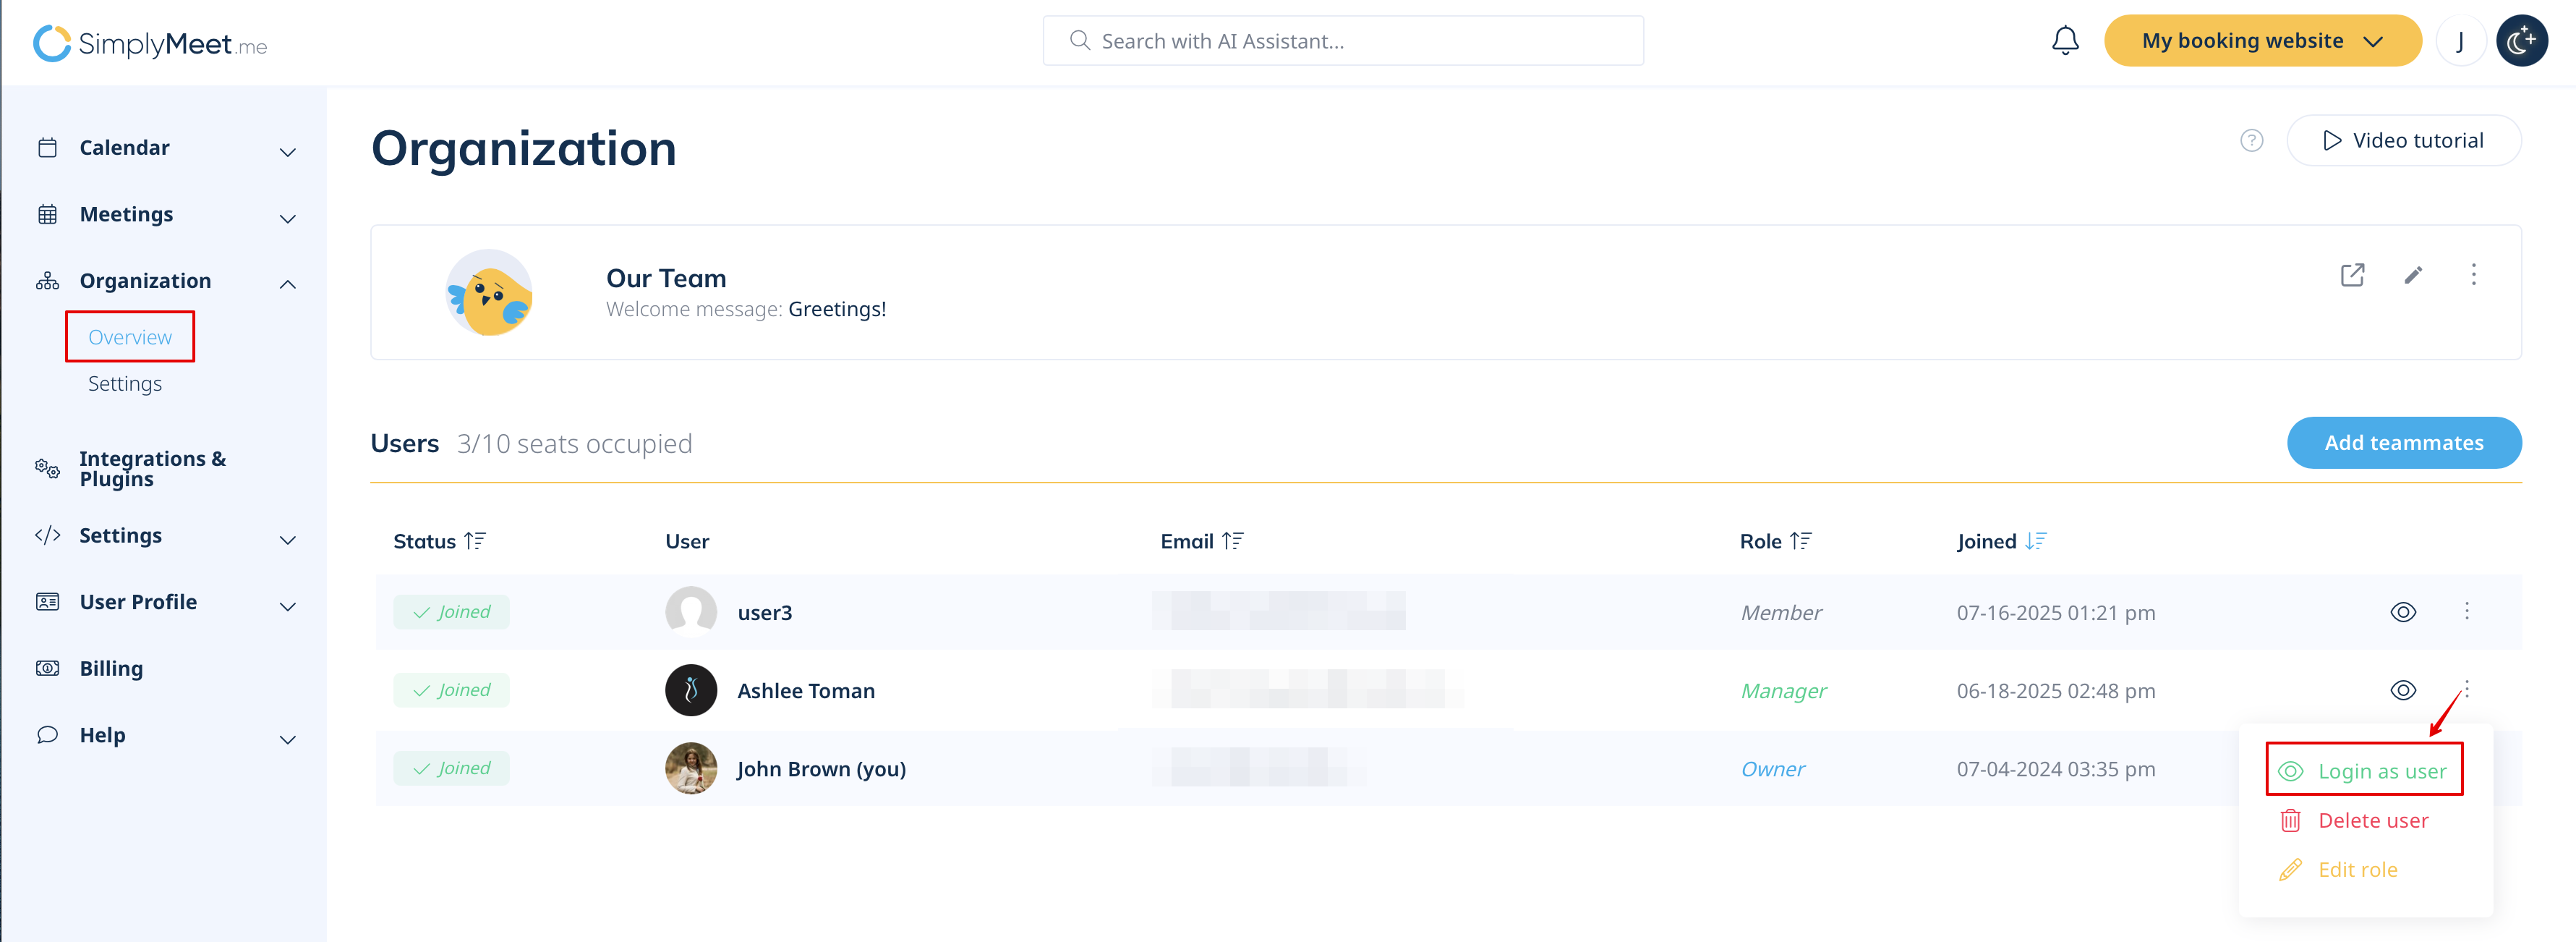The image size is (2576, 942).
Task: Expand the Calendar sidebar section
Action: (287, 152)
